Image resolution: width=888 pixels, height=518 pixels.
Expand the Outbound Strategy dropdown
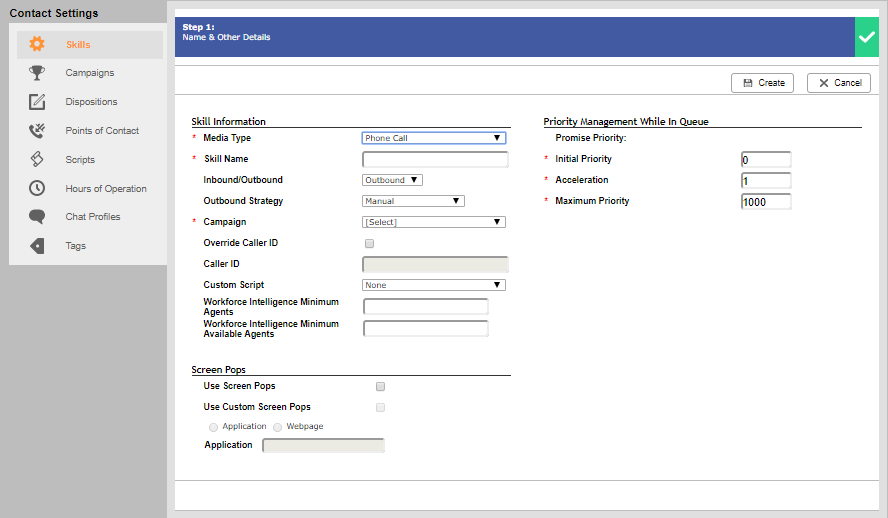coord(413,201)
